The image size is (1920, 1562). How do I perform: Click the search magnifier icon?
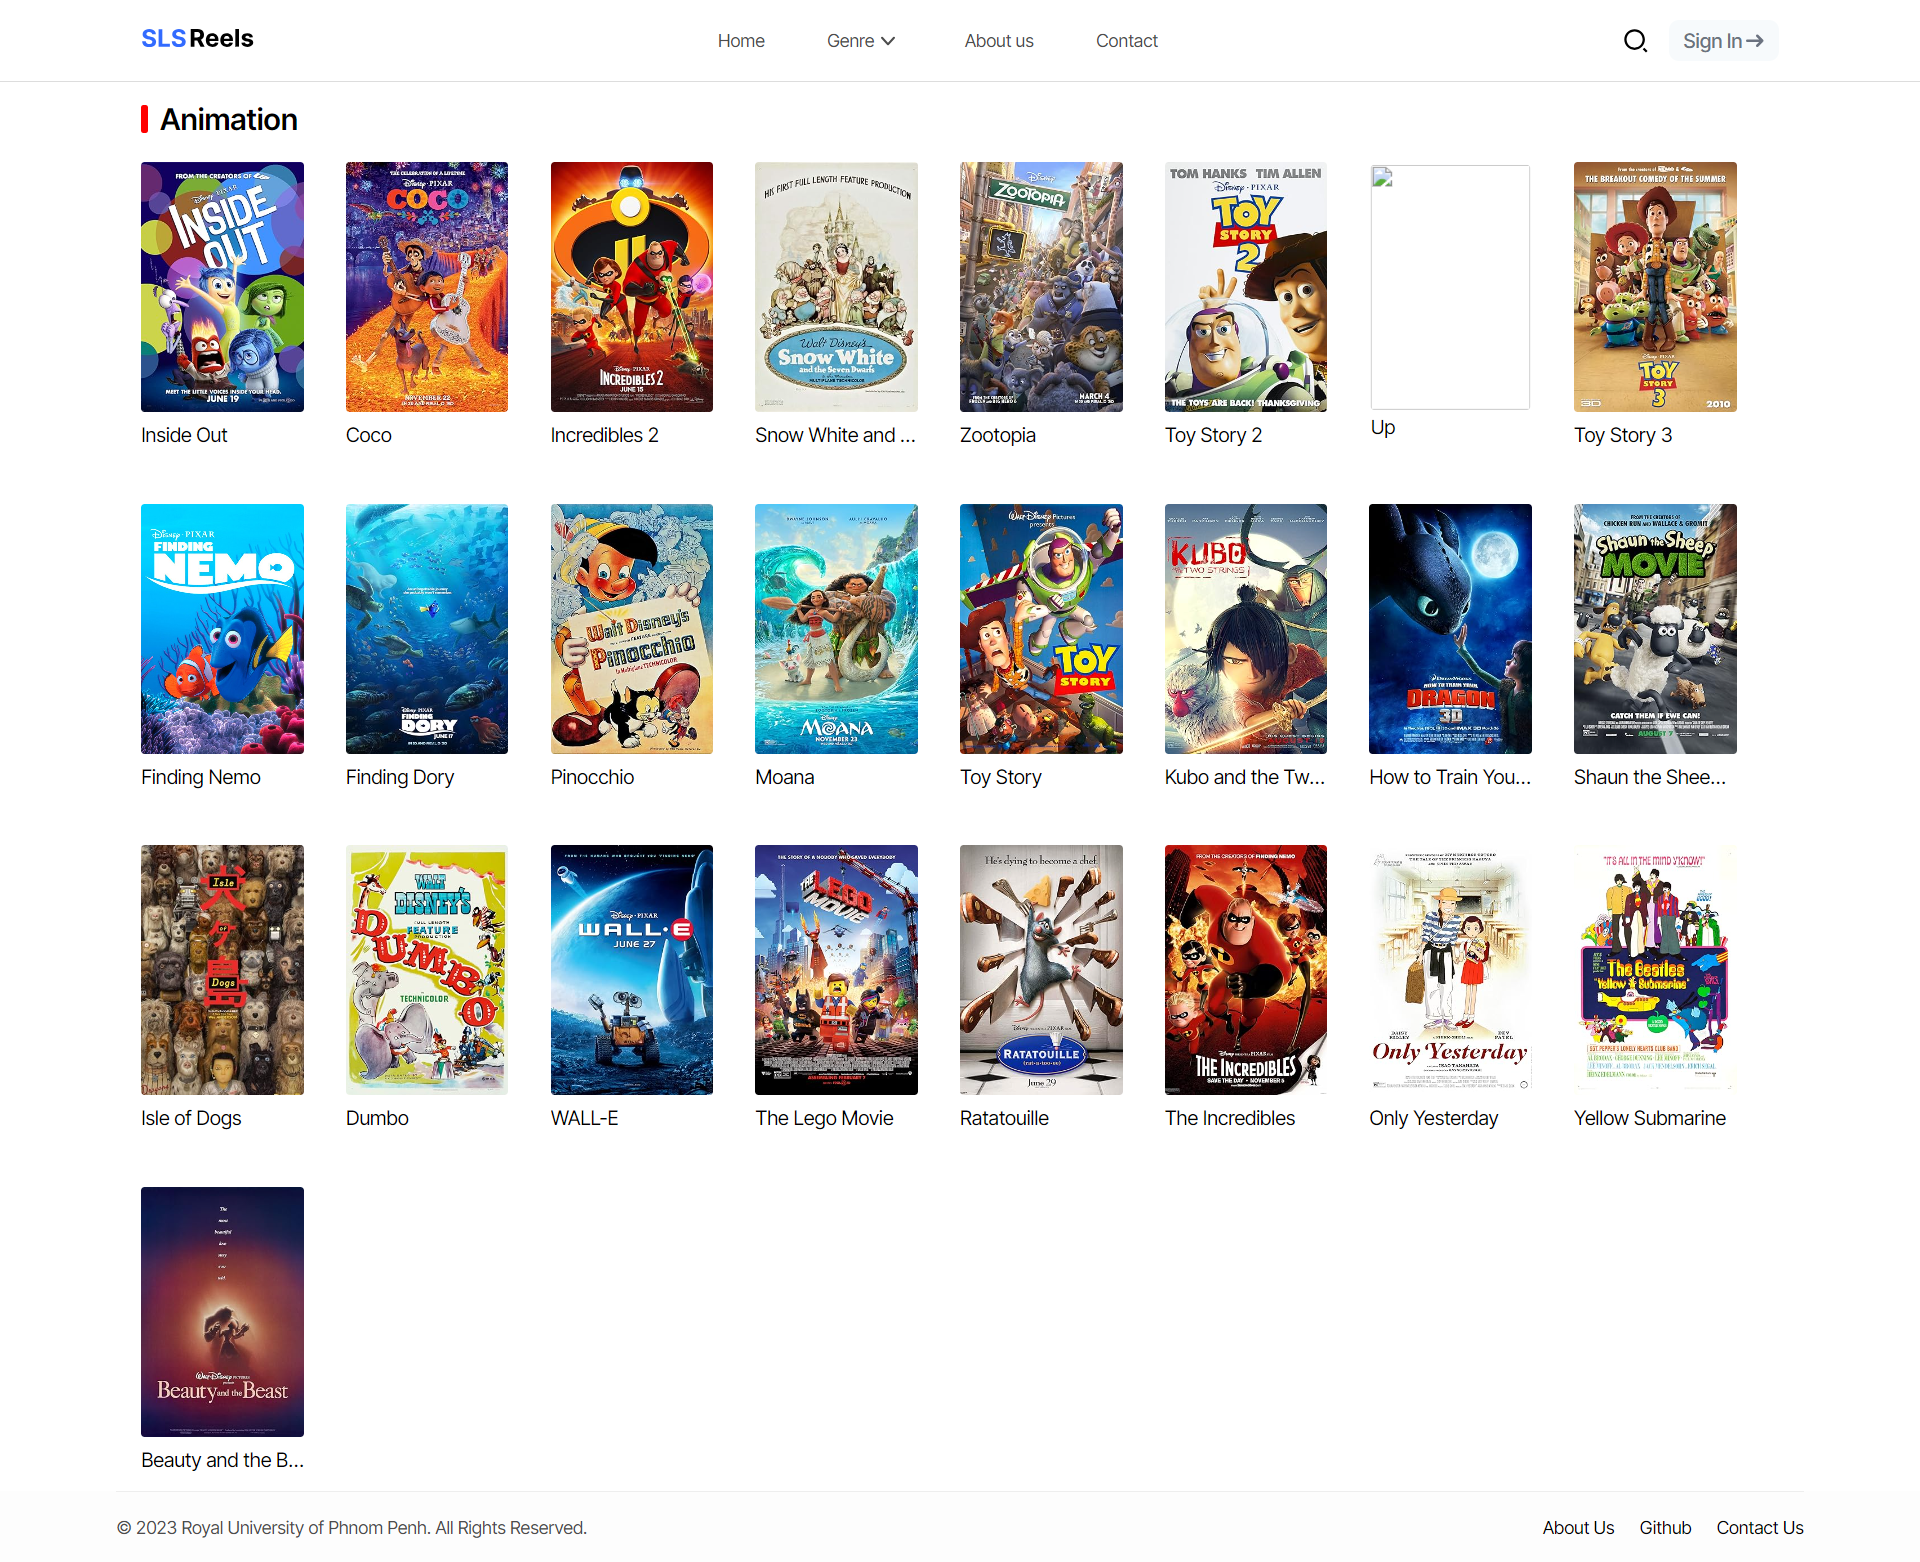click(x=1635, y=41)
